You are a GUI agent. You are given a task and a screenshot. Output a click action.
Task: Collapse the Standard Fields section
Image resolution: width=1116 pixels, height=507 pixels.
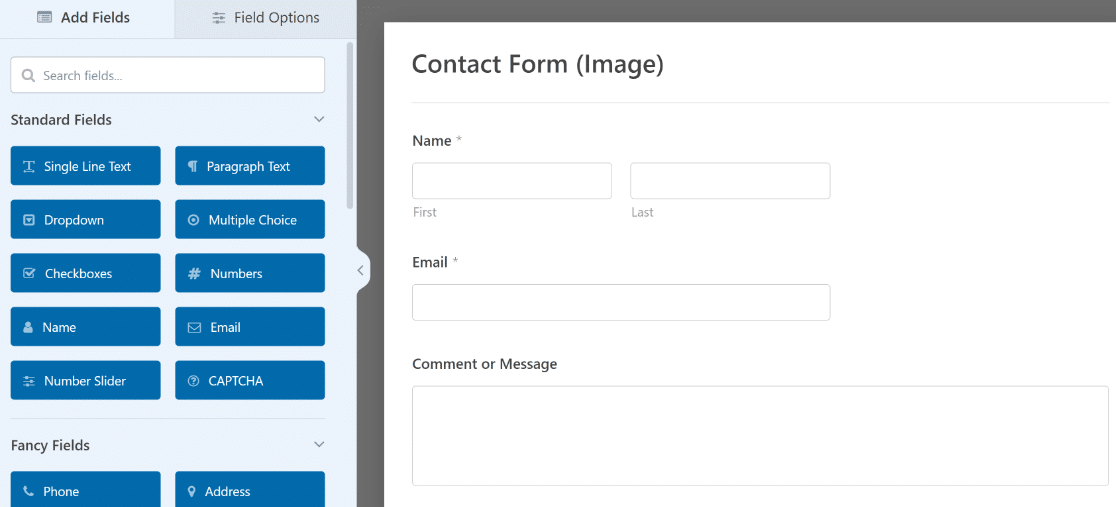(x=319, y=120)
